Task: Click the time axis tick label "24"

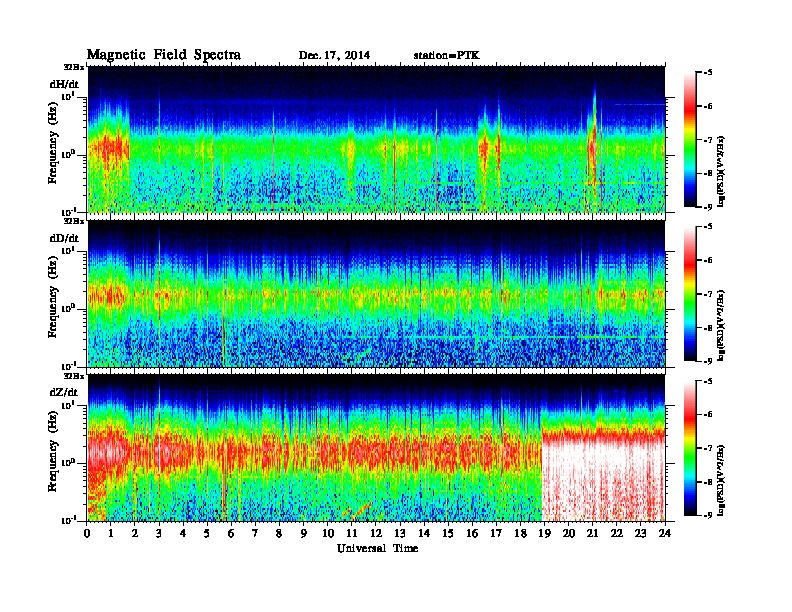Action: pyautogui.click(x=665, y=534)
